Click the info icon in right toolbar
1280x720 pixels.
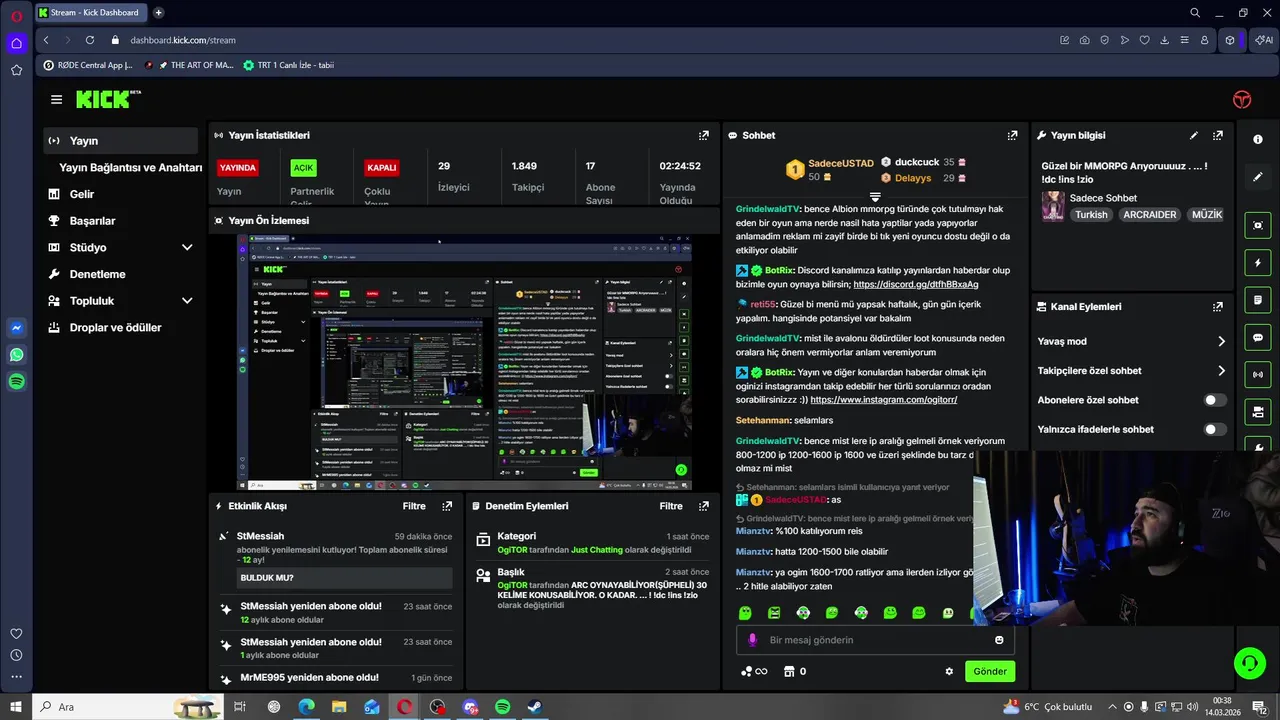click(1258, 139)
